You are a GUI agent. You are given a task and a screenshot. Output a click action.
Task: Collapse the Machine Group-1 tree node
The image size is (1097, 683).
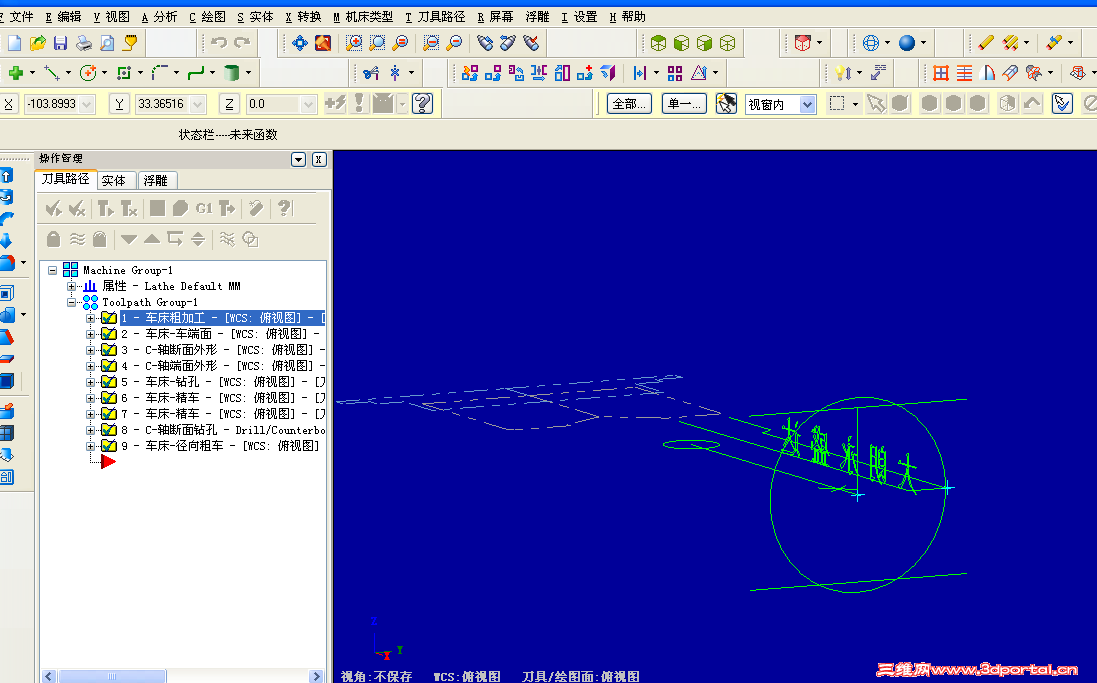pos(52,270)
